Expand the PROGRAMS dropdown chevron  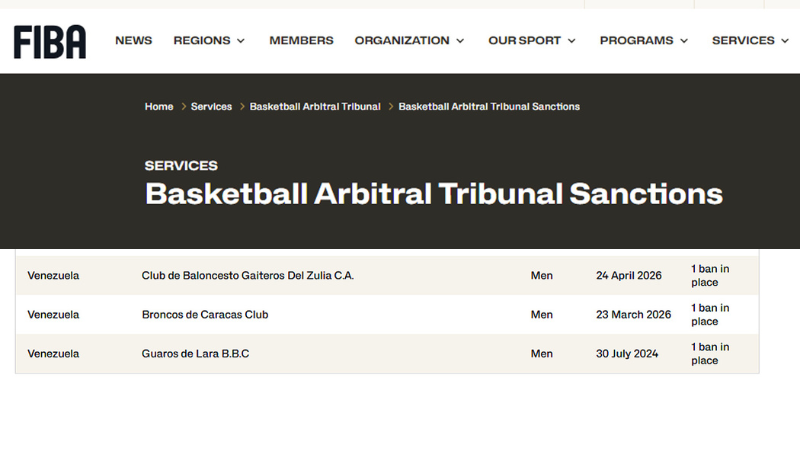pos(684,41)
